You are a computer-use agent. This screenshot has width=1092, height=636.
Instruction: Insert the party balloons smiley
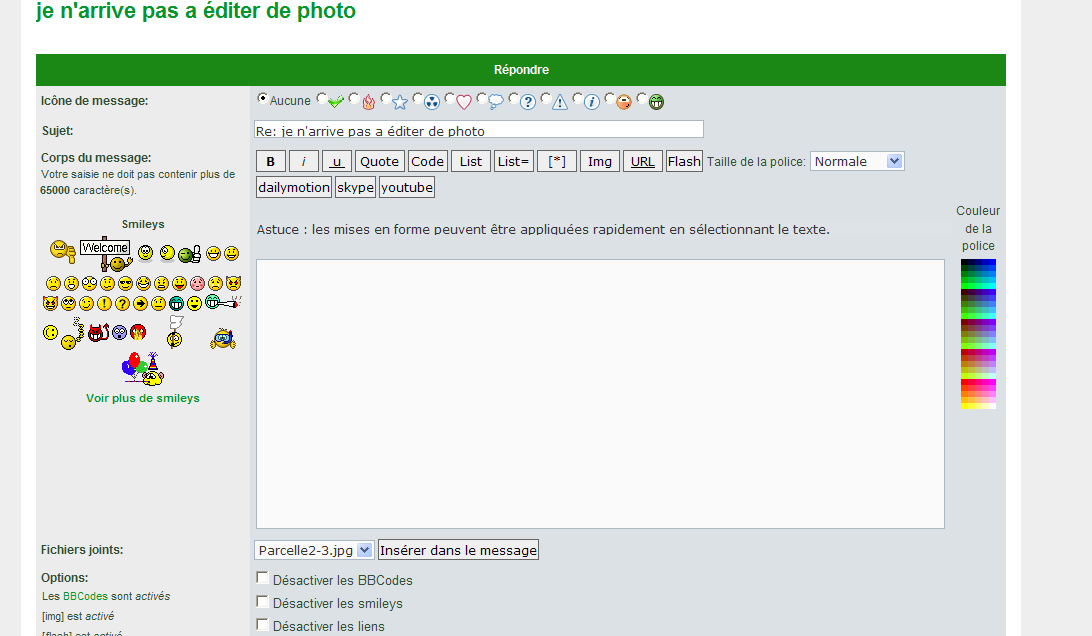click(x=142, y=369)
